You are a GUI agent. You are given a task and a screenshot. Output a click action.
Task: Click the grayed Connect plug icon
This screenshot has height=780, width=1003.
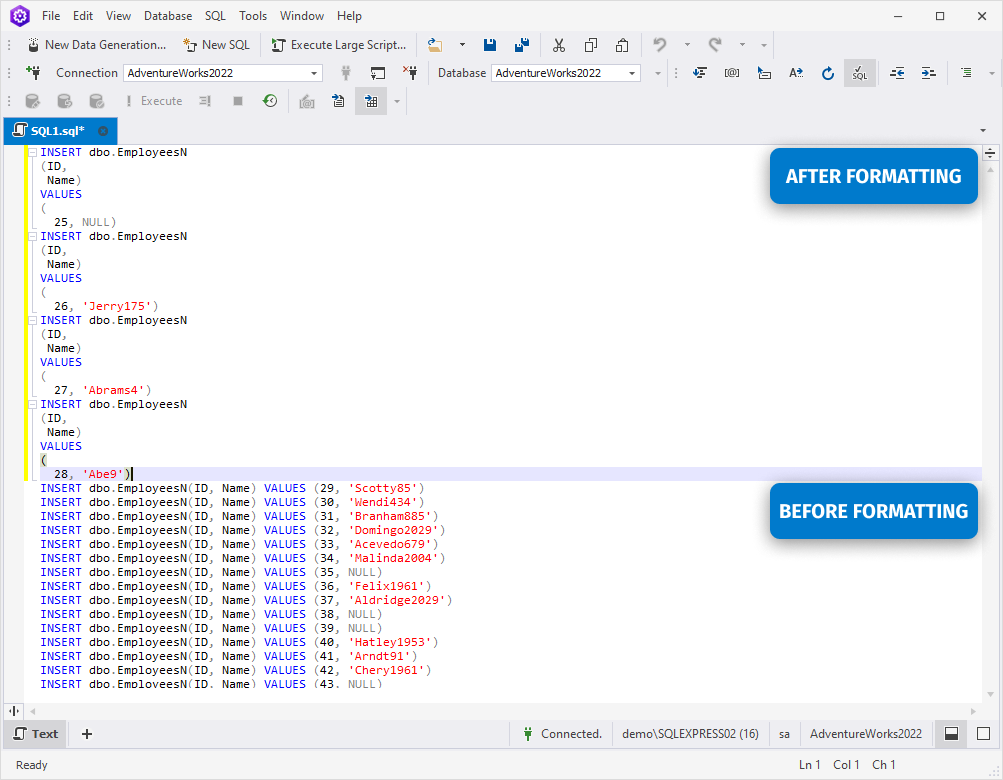(x=346, y=73)
